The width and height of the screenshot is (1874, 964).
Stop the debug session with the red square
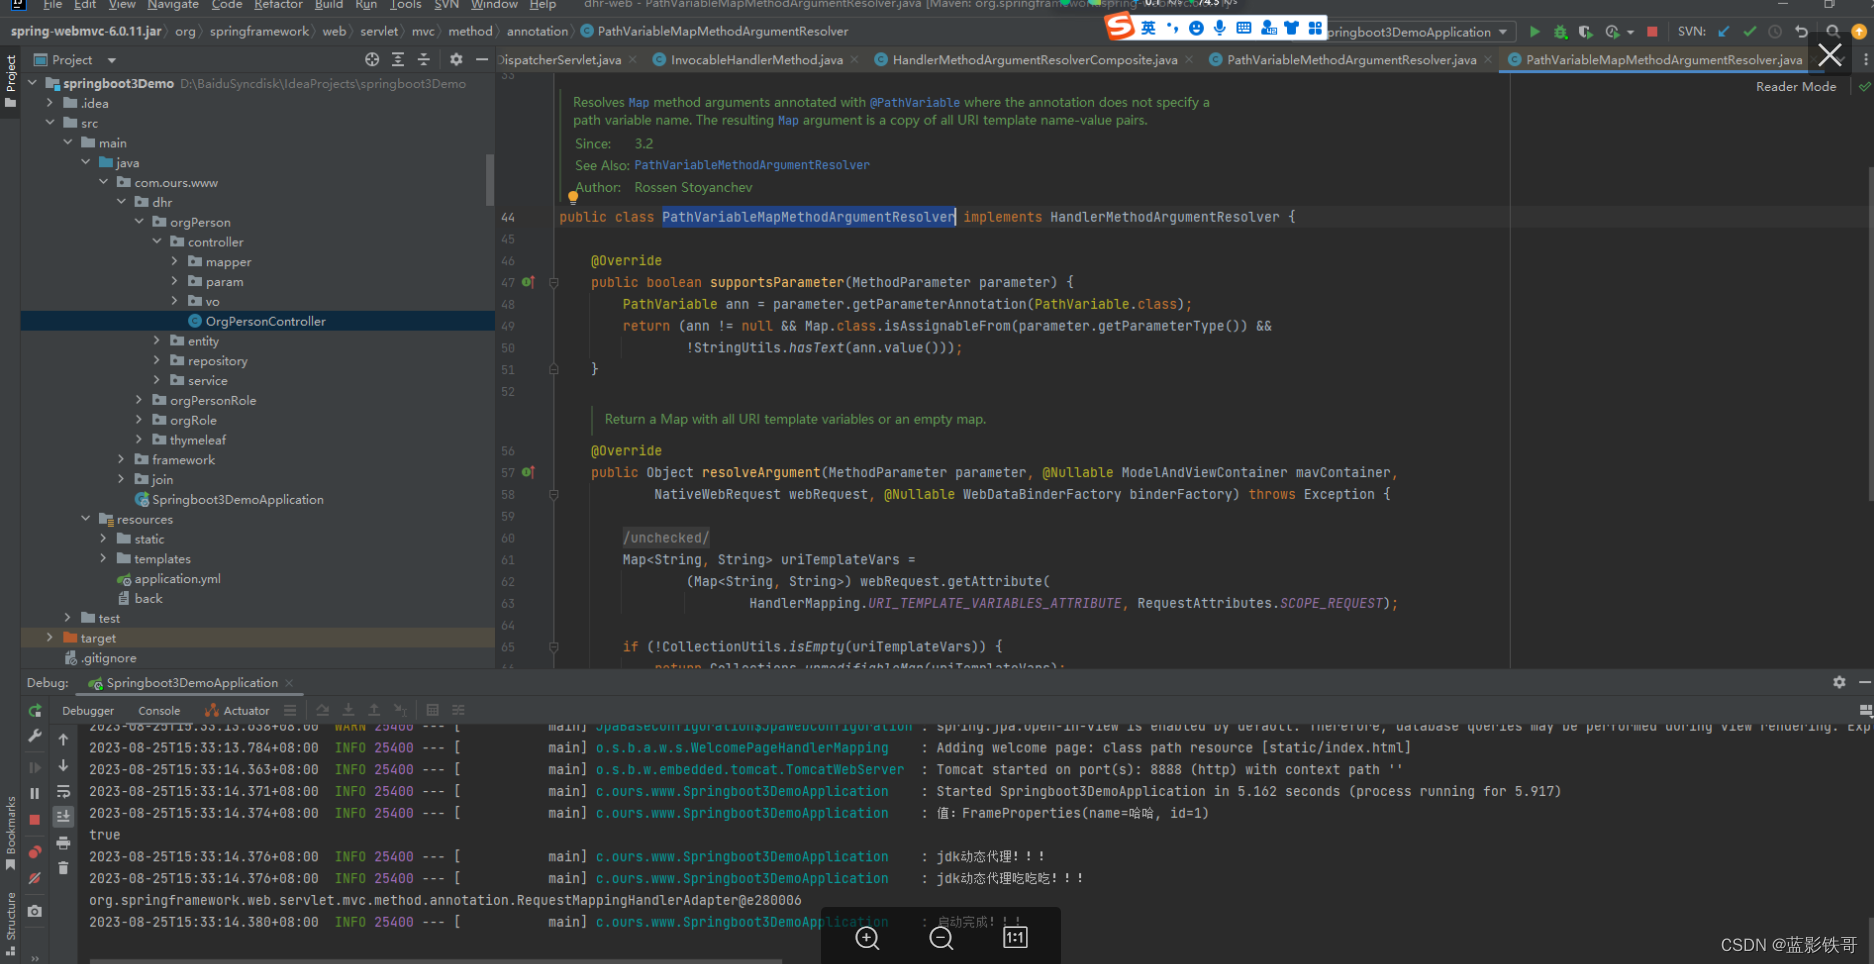pyautogui.click(x=35, y=820)
